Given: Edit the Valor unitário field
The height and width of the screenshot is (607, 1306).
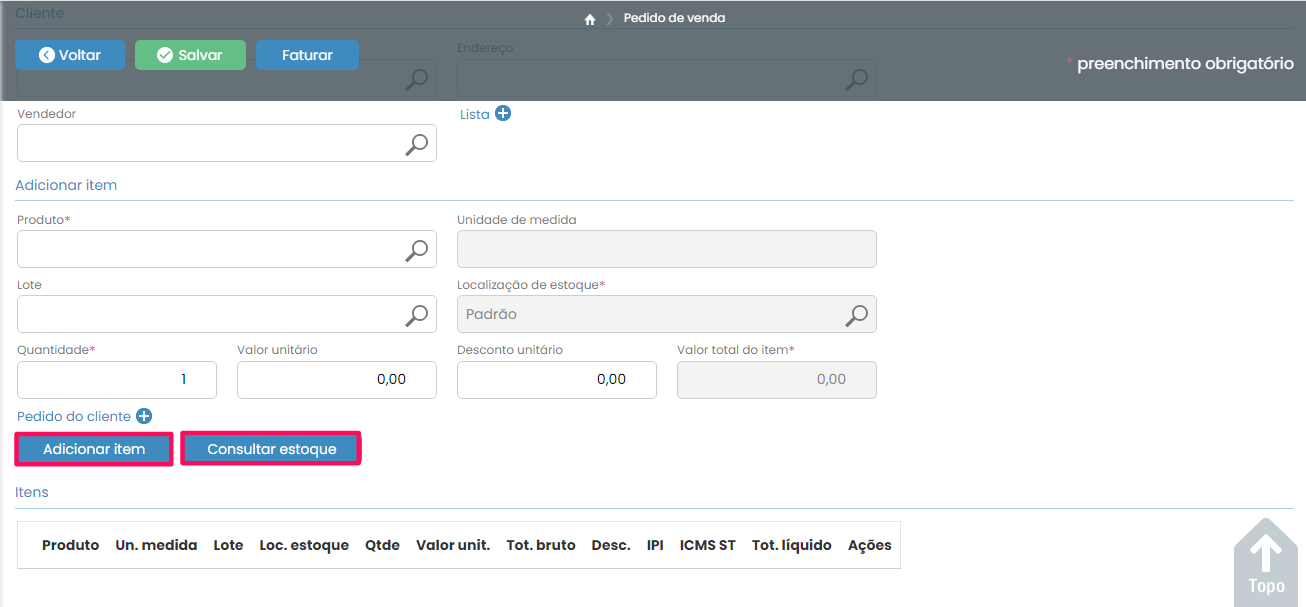Looking at the screenshot, I should click(x=336, y=380).
